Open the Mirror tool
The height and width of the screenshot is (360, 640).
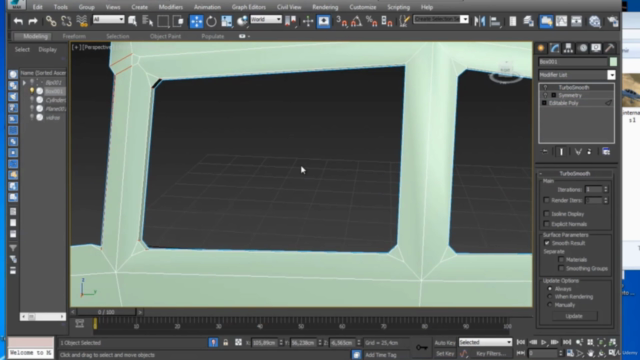coord(480,21)
